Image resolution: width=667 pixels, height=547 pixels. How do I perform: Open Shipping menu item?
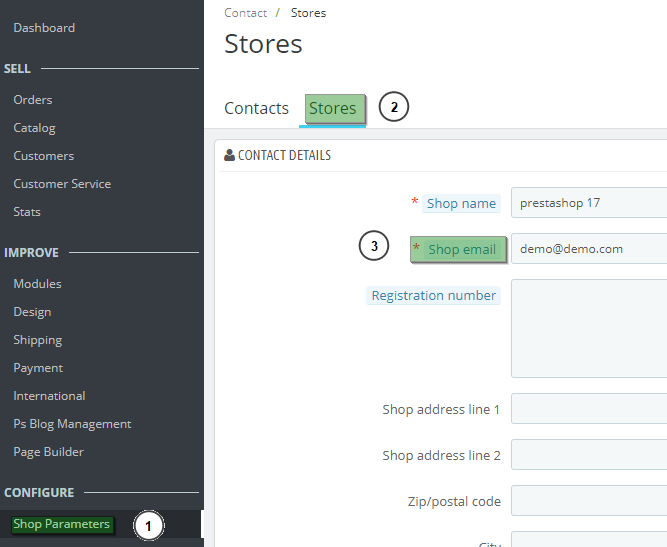click(x=38, y=340)
